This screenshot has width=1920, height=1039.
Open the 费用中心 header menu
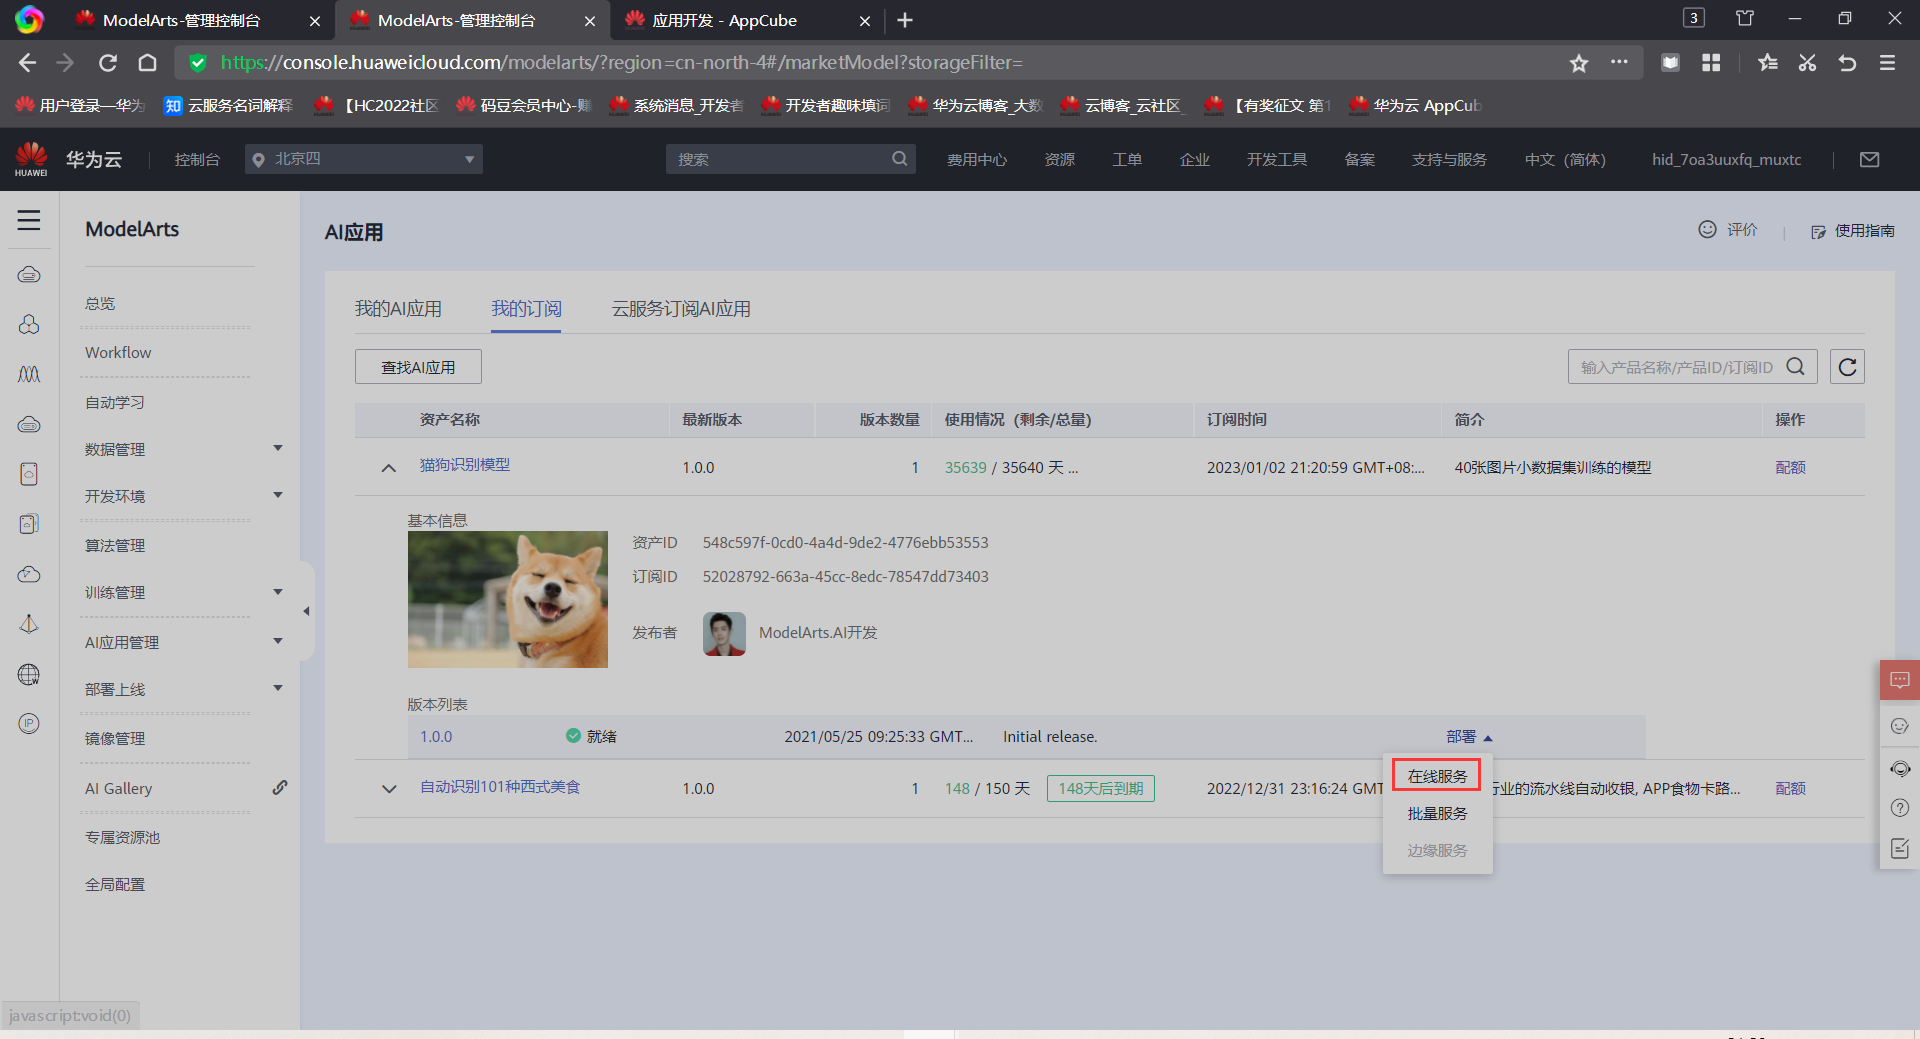977,159
